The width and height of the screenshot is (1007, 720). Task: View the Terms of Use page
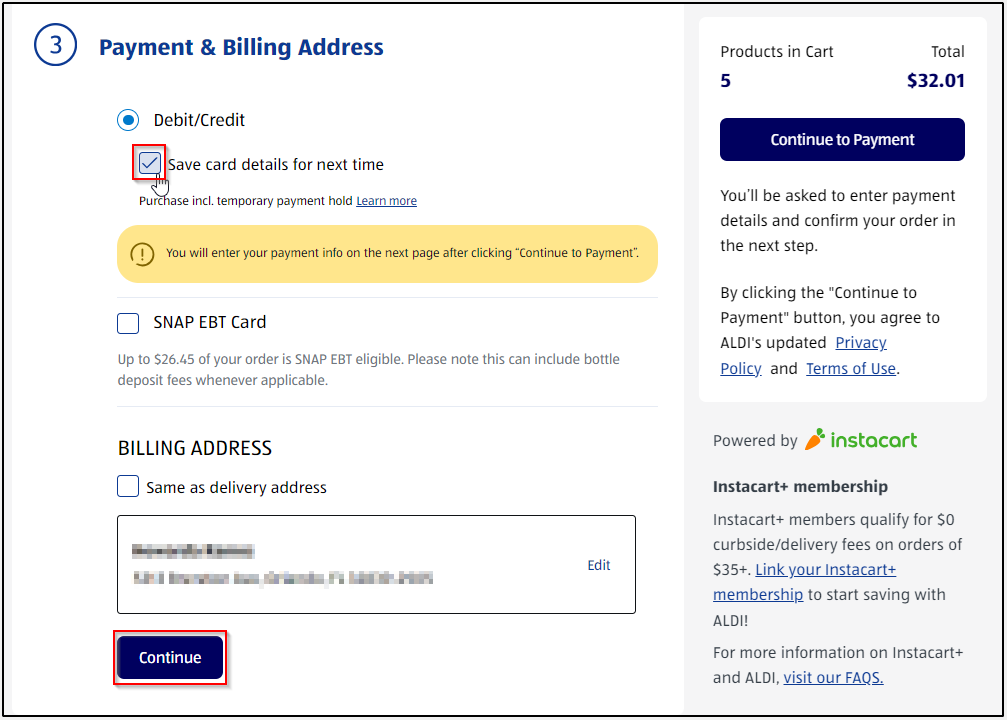(x=850, y=368)
